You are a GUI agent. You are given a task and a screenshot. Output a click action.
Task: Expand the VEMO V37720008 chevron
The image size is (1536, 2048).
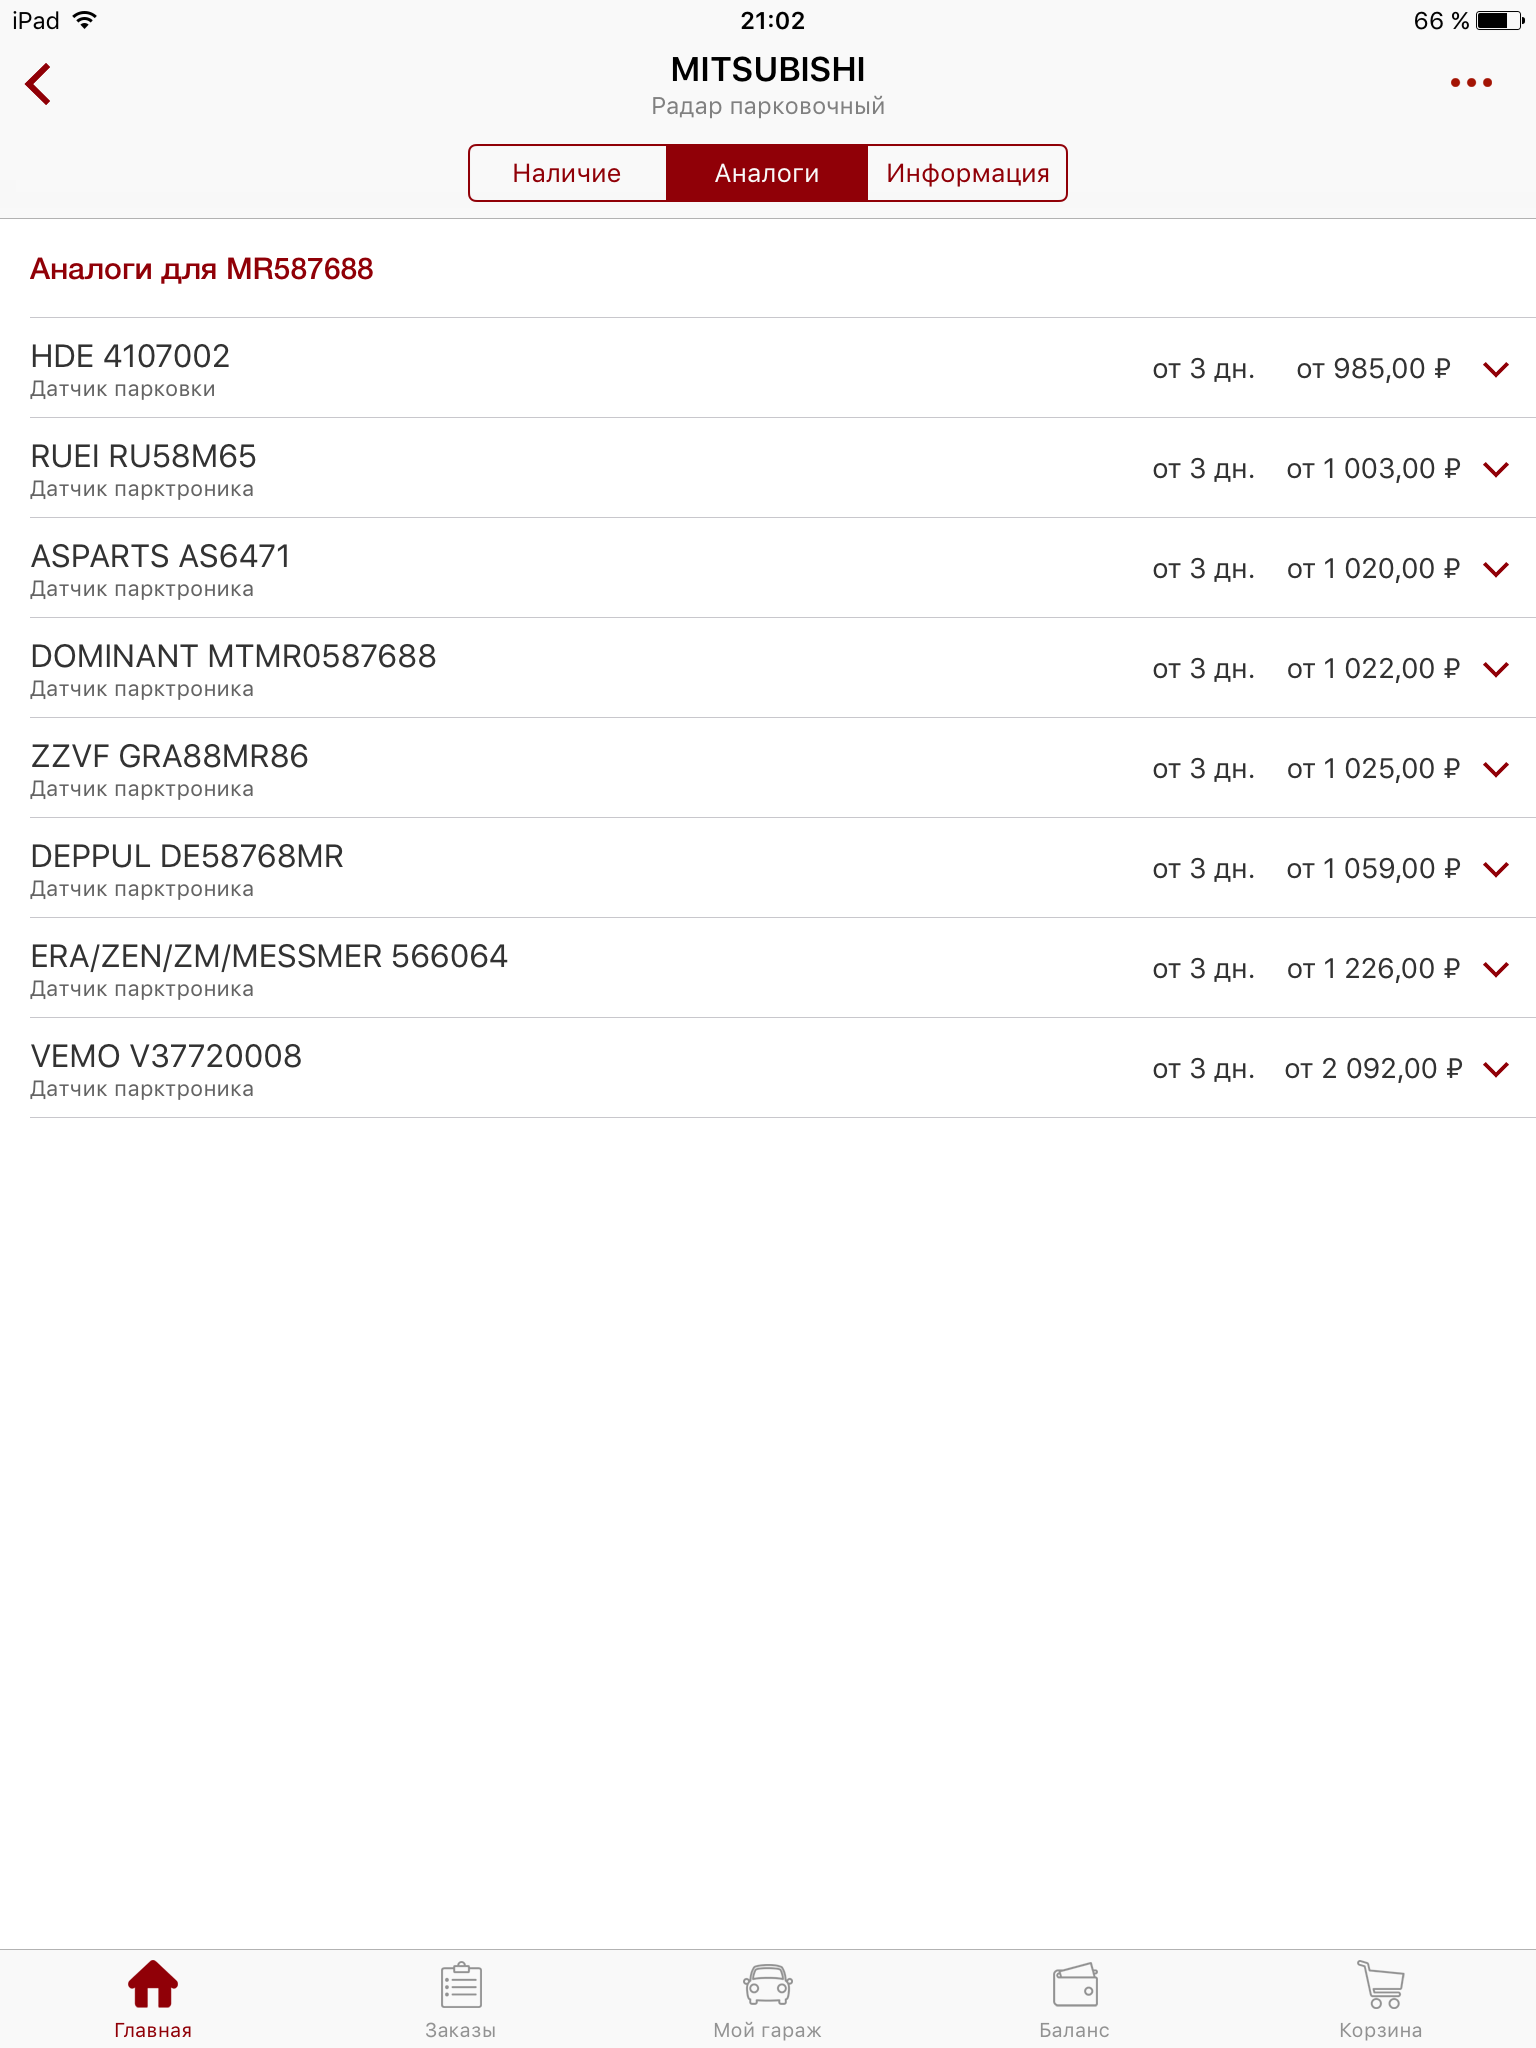click(x=1496, y=1069)
